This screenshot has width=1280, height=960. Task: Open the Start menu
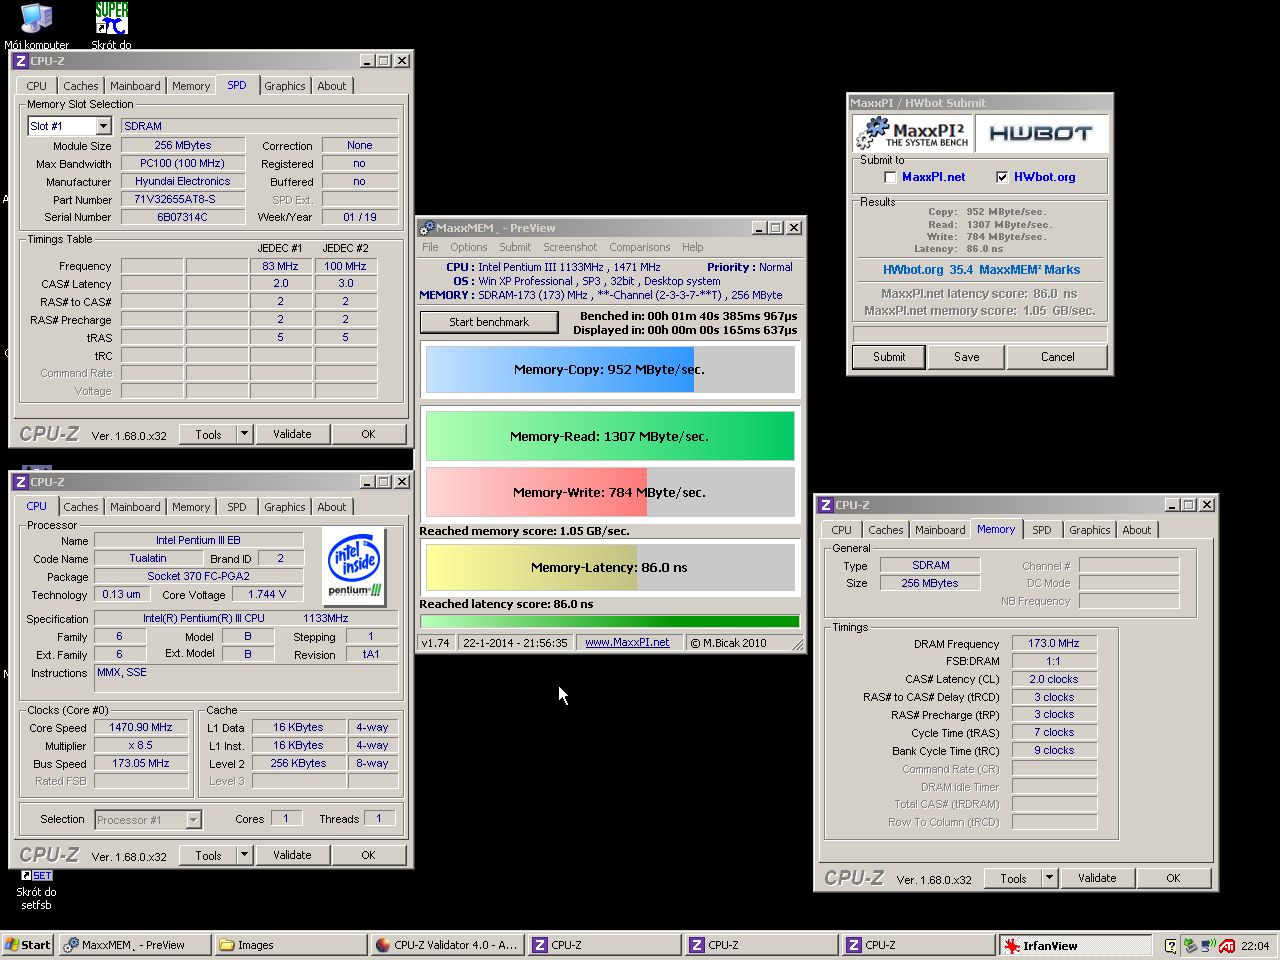tap(28, 945)
